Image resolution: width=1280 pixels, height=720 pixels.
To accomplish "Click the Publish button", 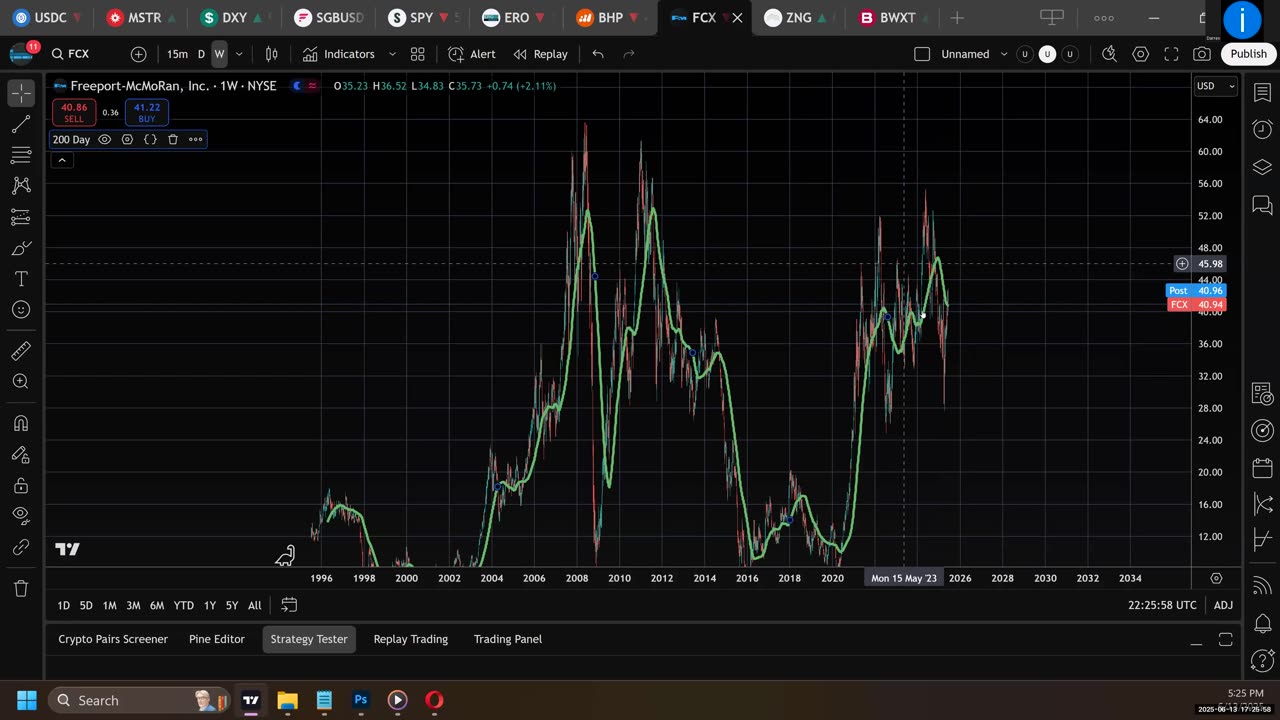I will [x=1248, y=54].
